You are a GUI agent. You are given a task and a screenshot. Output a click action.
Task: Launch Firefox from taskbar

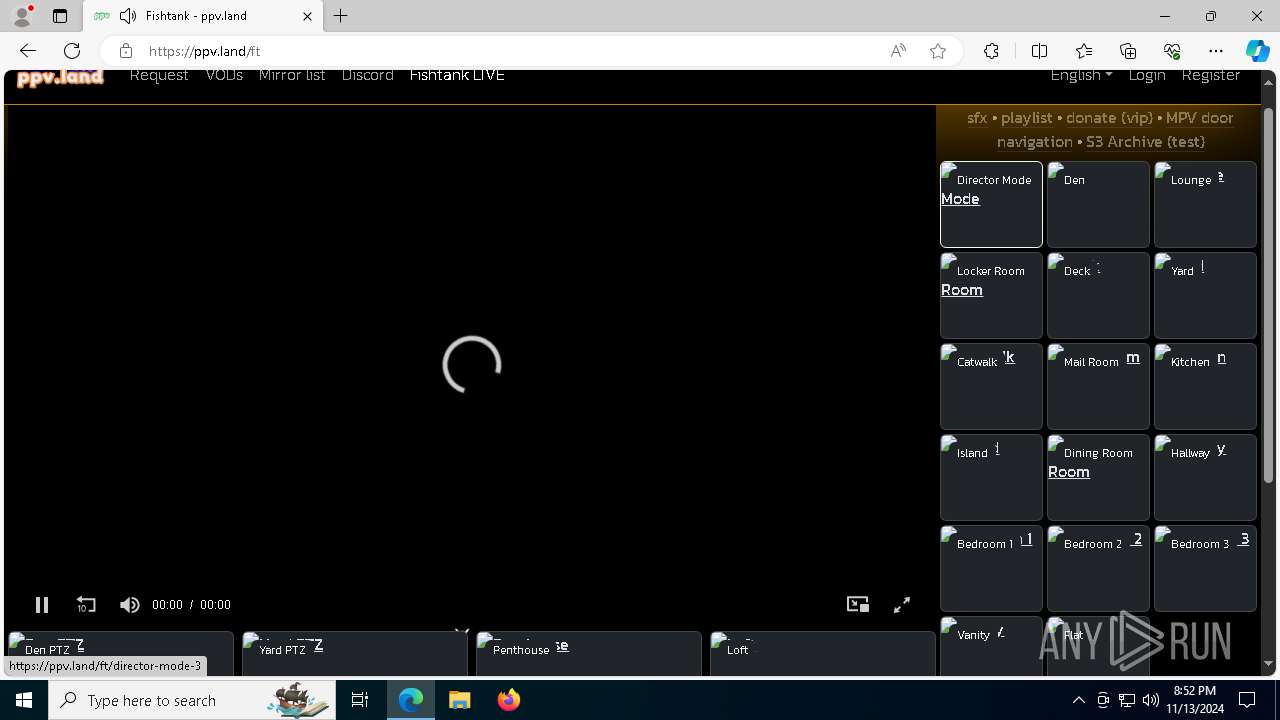[x=508, y=700]
